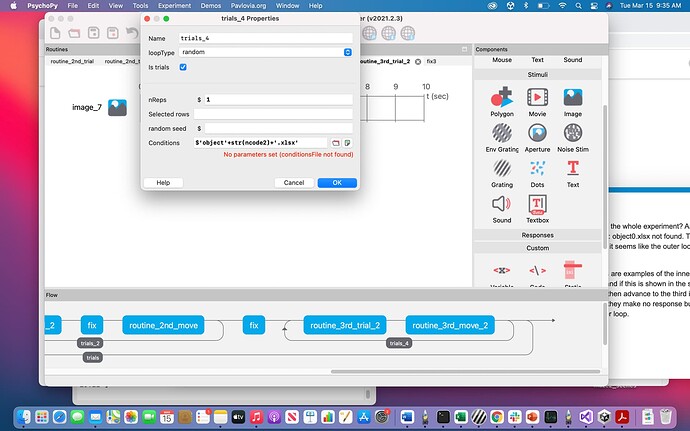Add a Variable custom component
The height and width of the screenshot is (431, 690).
pos(502,270)
